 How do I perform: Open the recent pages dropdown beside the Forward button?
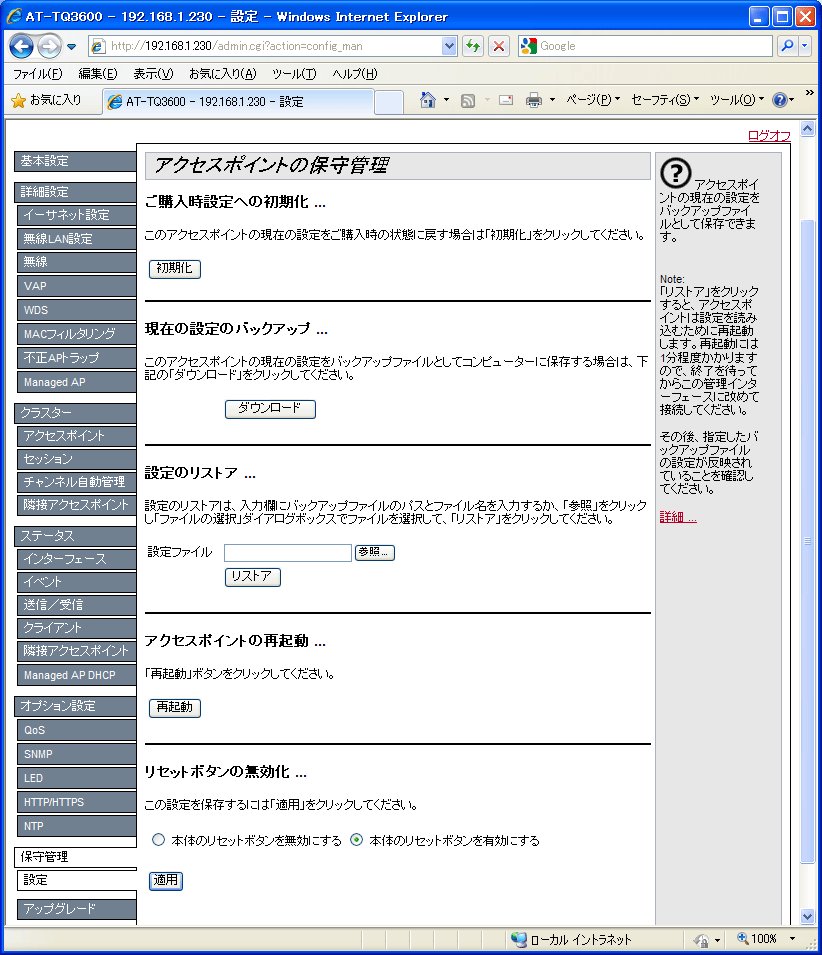coord(71,47)
